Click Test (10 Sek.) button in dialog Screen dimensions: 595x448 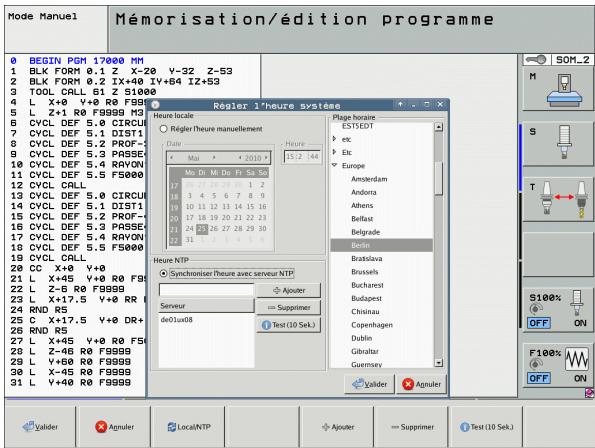288,325
